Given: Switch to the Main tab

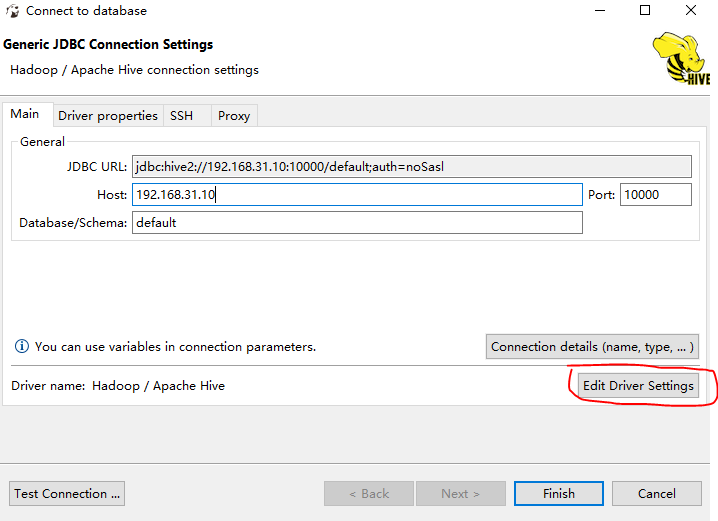Looking at the screenshot, I should pos(25,114).
